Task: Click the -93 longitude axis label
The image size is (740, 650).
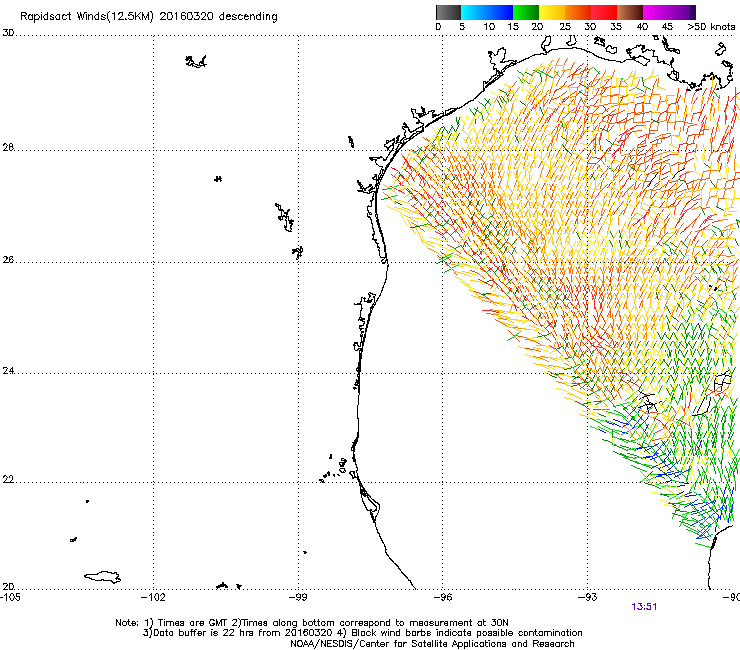Action: tap(588, 598)
